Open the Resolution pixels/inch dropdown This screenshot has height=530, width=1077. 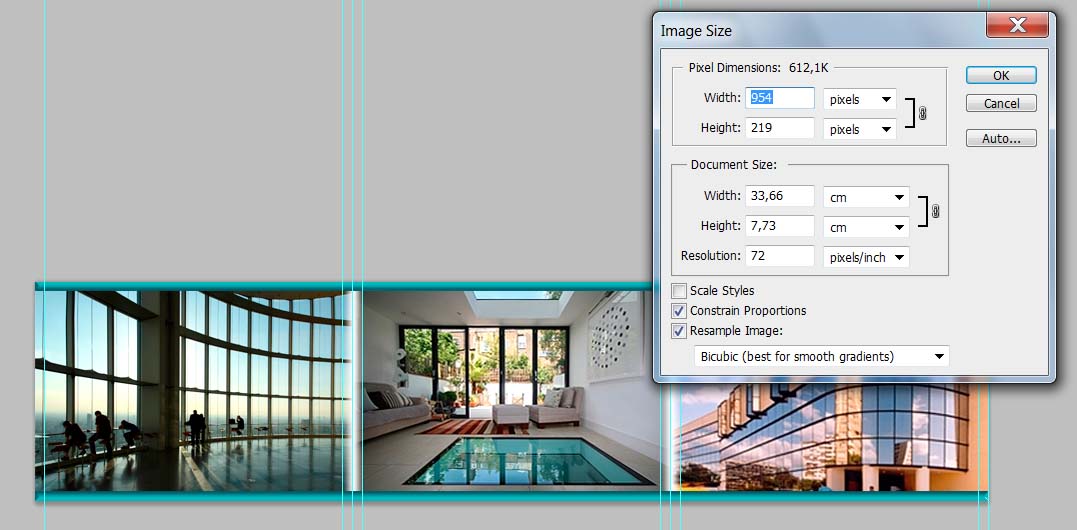point(865,258)
